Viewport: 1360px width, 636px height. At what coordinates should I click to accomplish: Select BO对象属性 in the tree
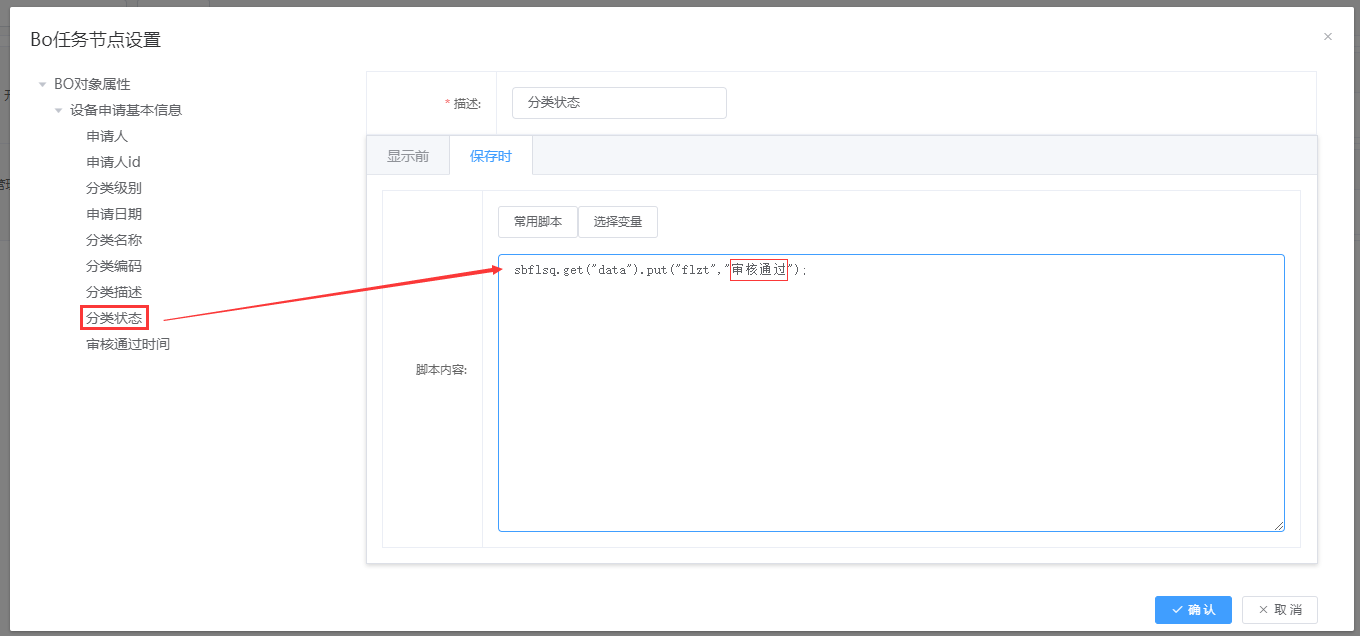92,84
